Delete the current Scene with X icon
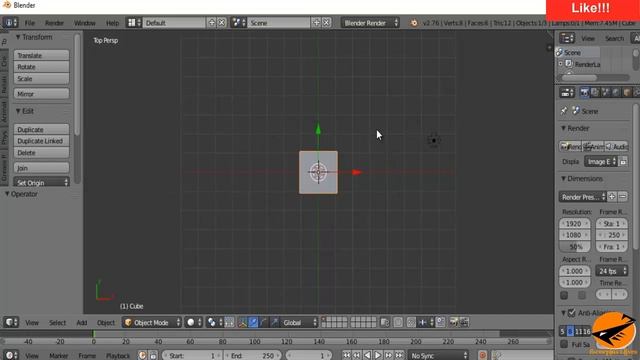The height and width of the screenshot is (360, 640). [x=327, y=22]
